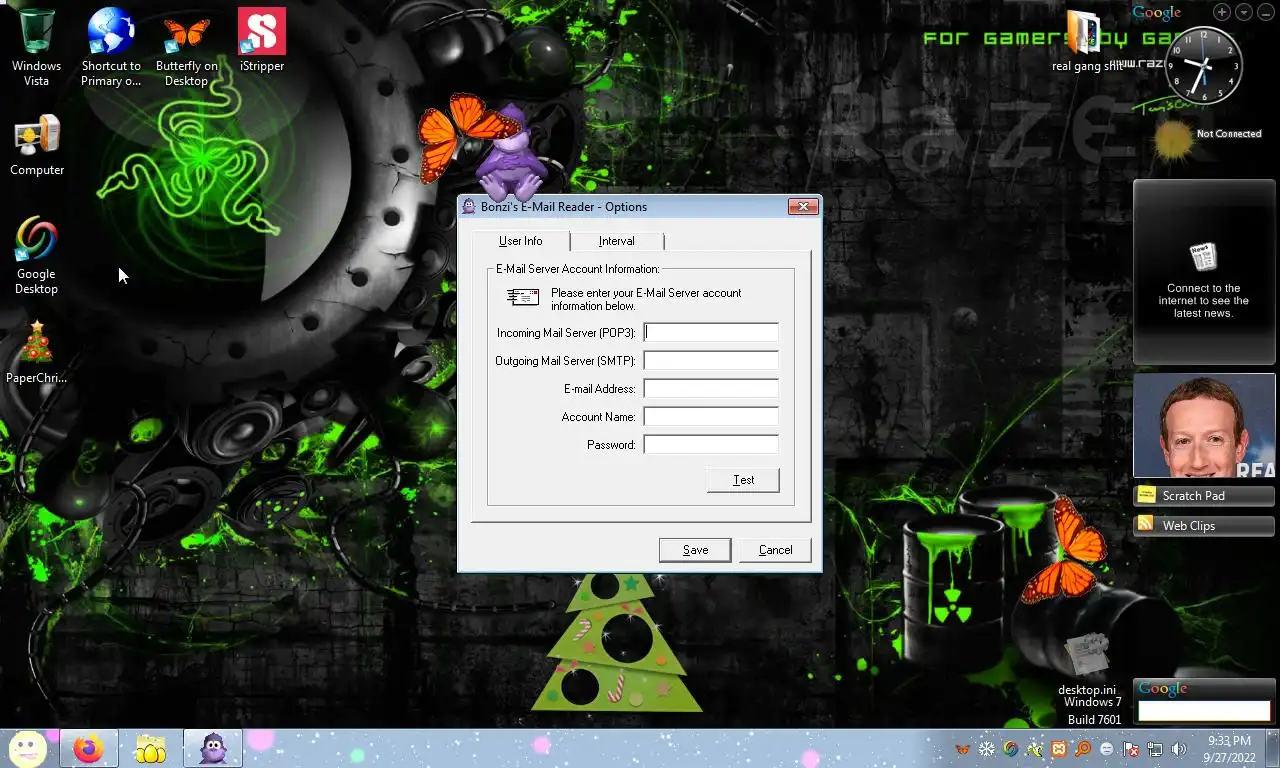Open the Computer desktop icon
1280x768 pixels.
pyautogui.click(x=37, y=146)
